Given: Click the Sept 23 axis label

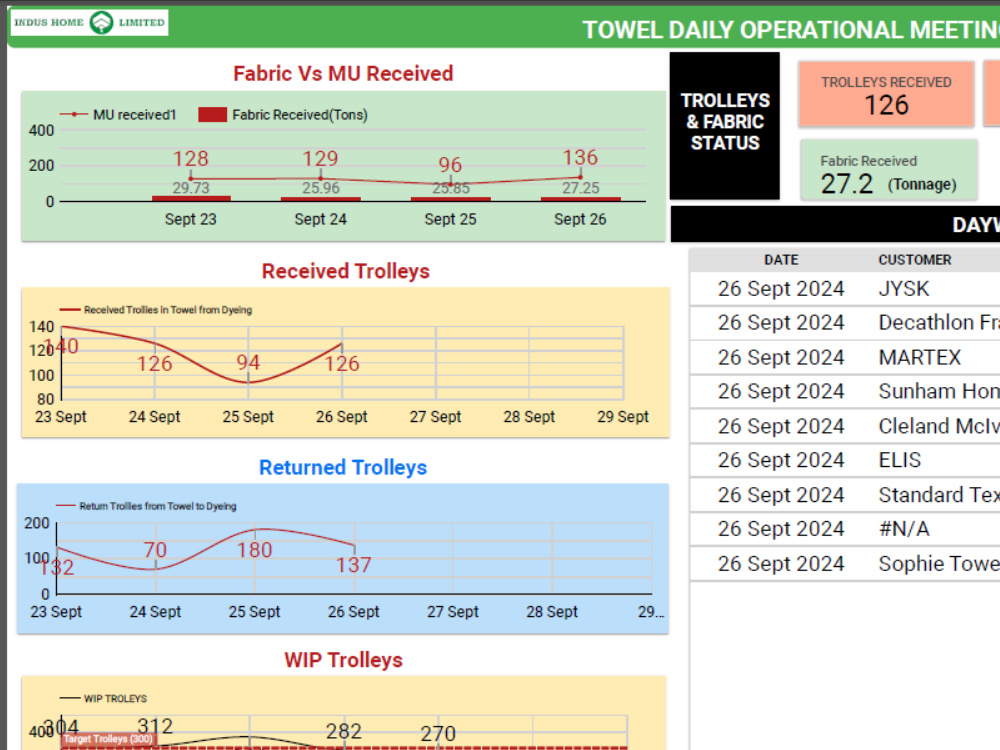Looking at the screenshot, I should pyautogui.click(x=191, y=219).
